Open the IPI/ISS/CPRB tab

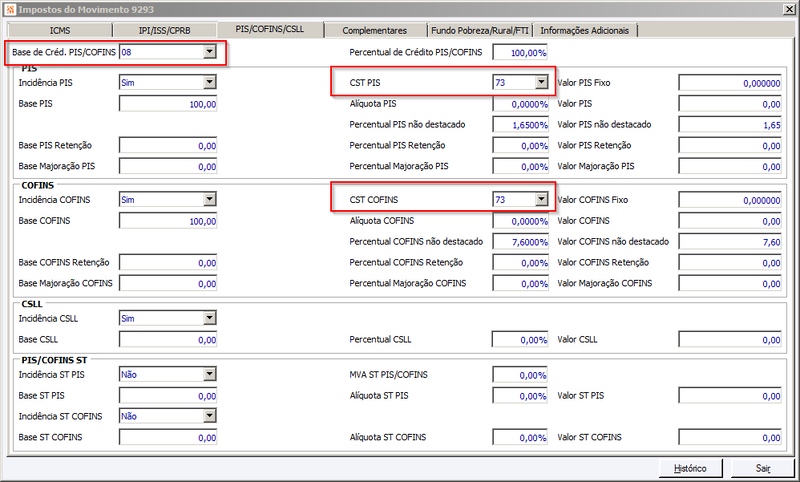coord(164,30)
